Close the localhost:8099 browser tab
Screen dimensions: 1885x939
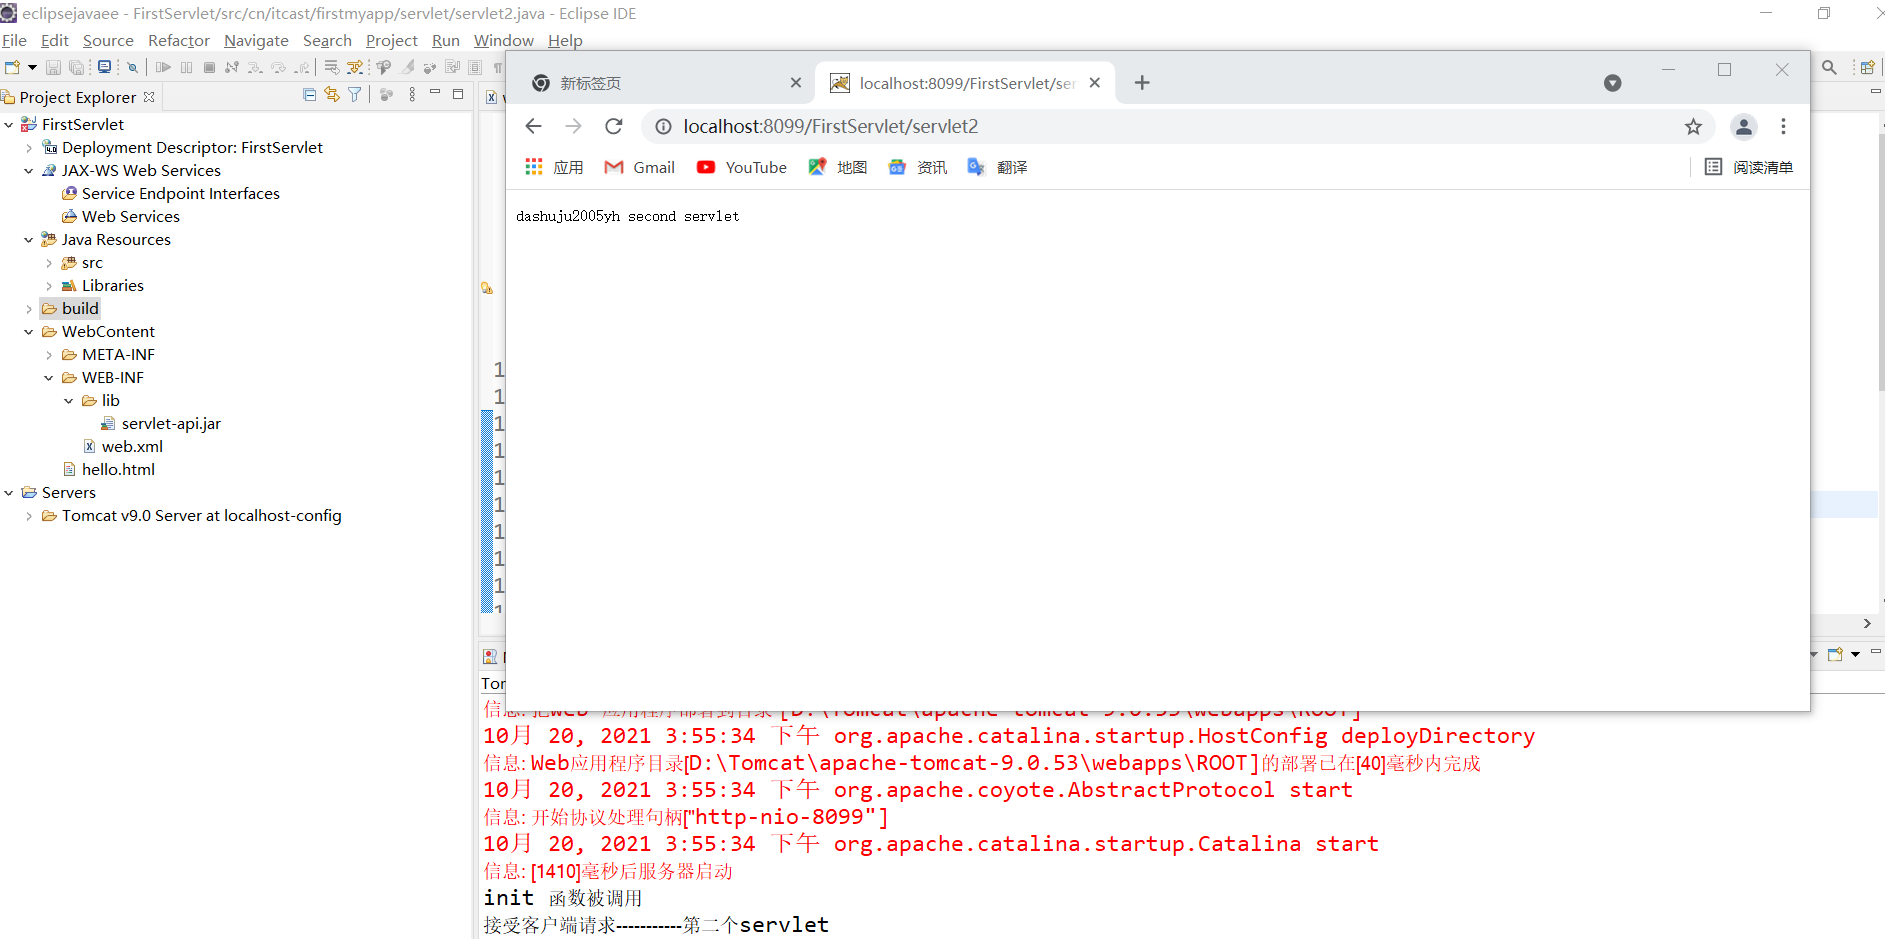click(1095, 83)
